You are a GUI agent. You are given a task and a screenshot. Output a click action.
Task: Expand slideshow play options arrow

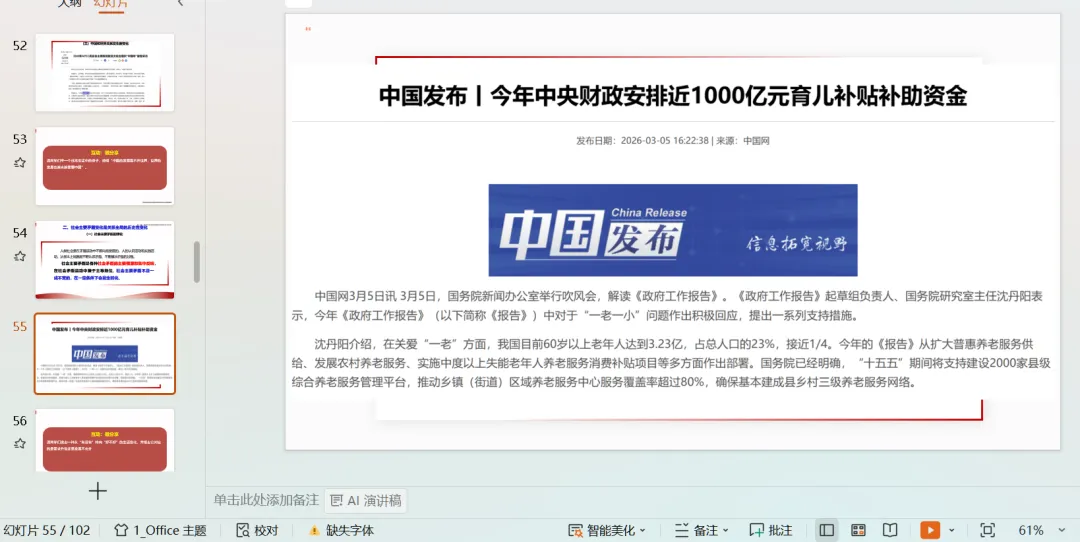(x=952, y=530)
